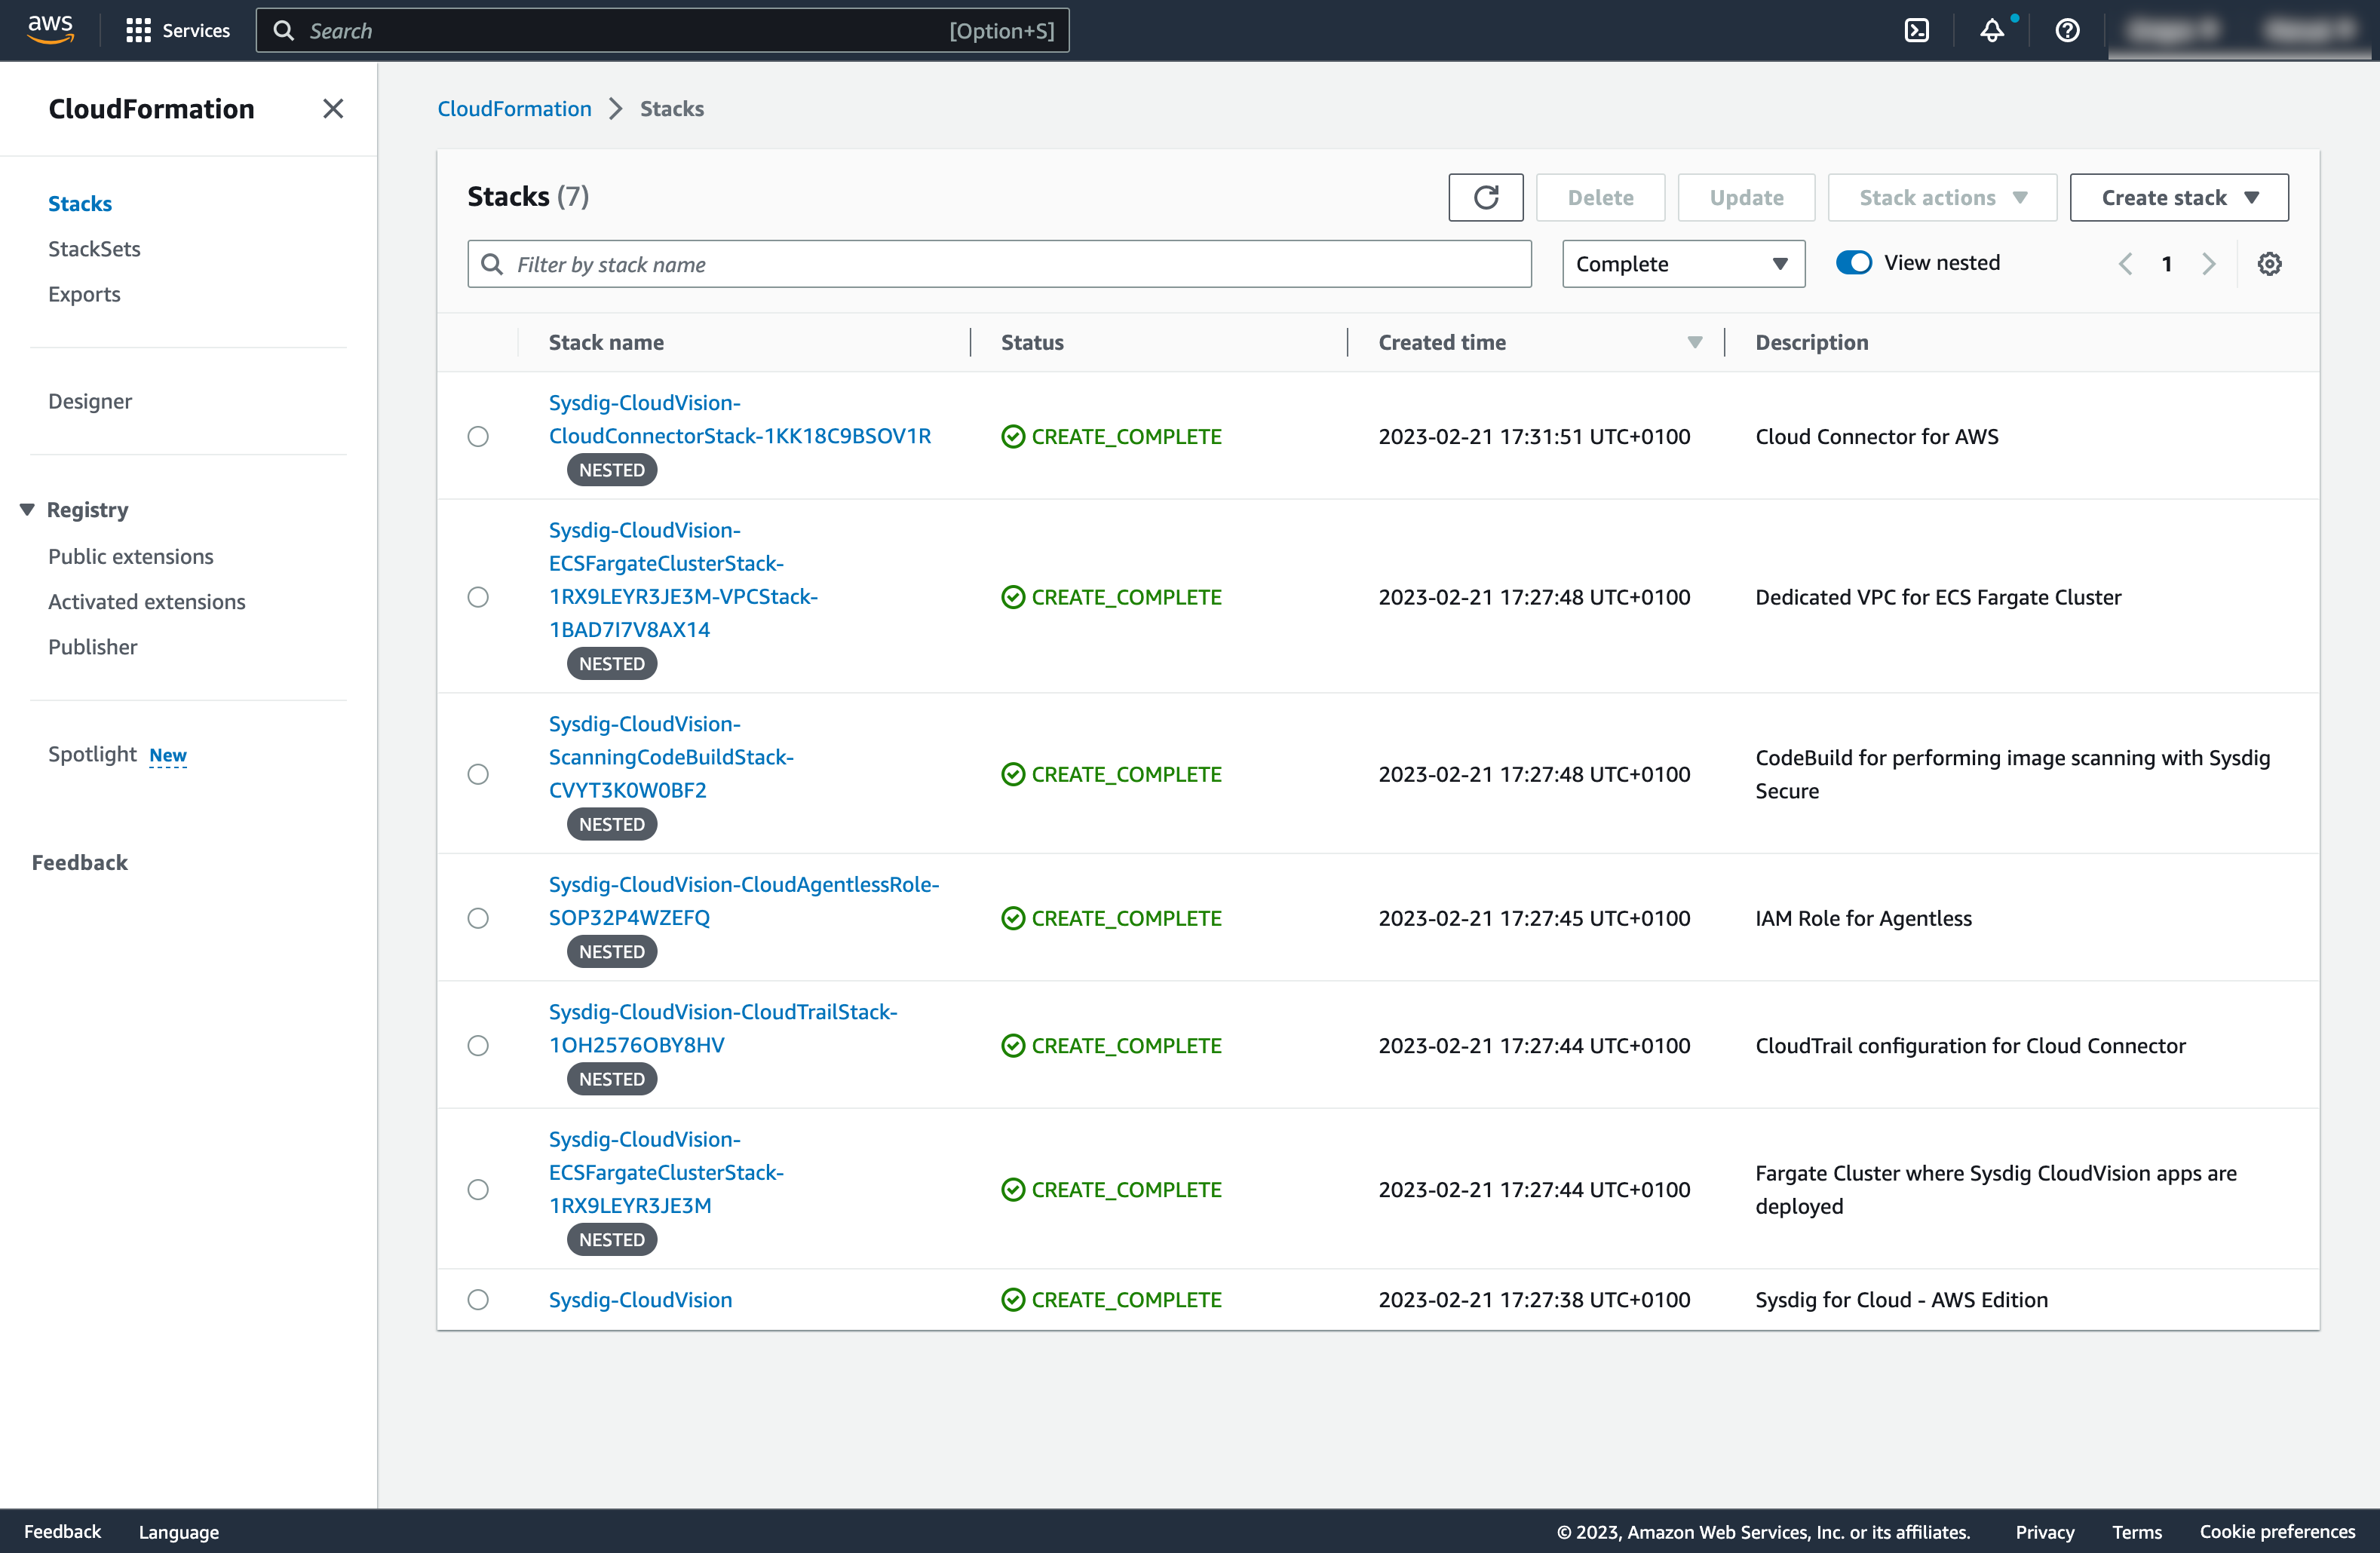The height and width of the screenshot is (1553, 2380).
Task: Select the Sysdig-CloudVision root stack radio button
Action: click(x=478, y=1299)
